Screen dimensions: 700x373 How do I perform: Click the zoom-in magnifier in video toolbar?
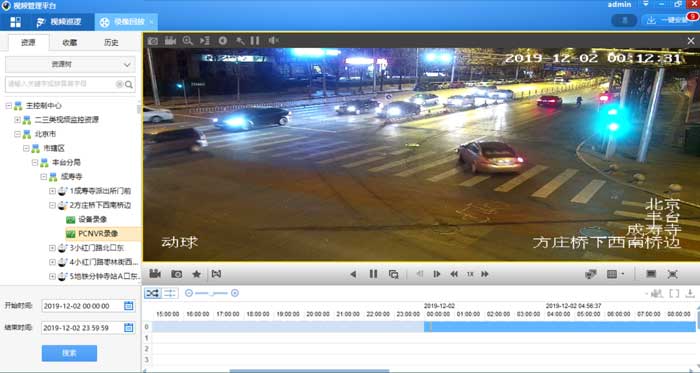coord(188,41)
